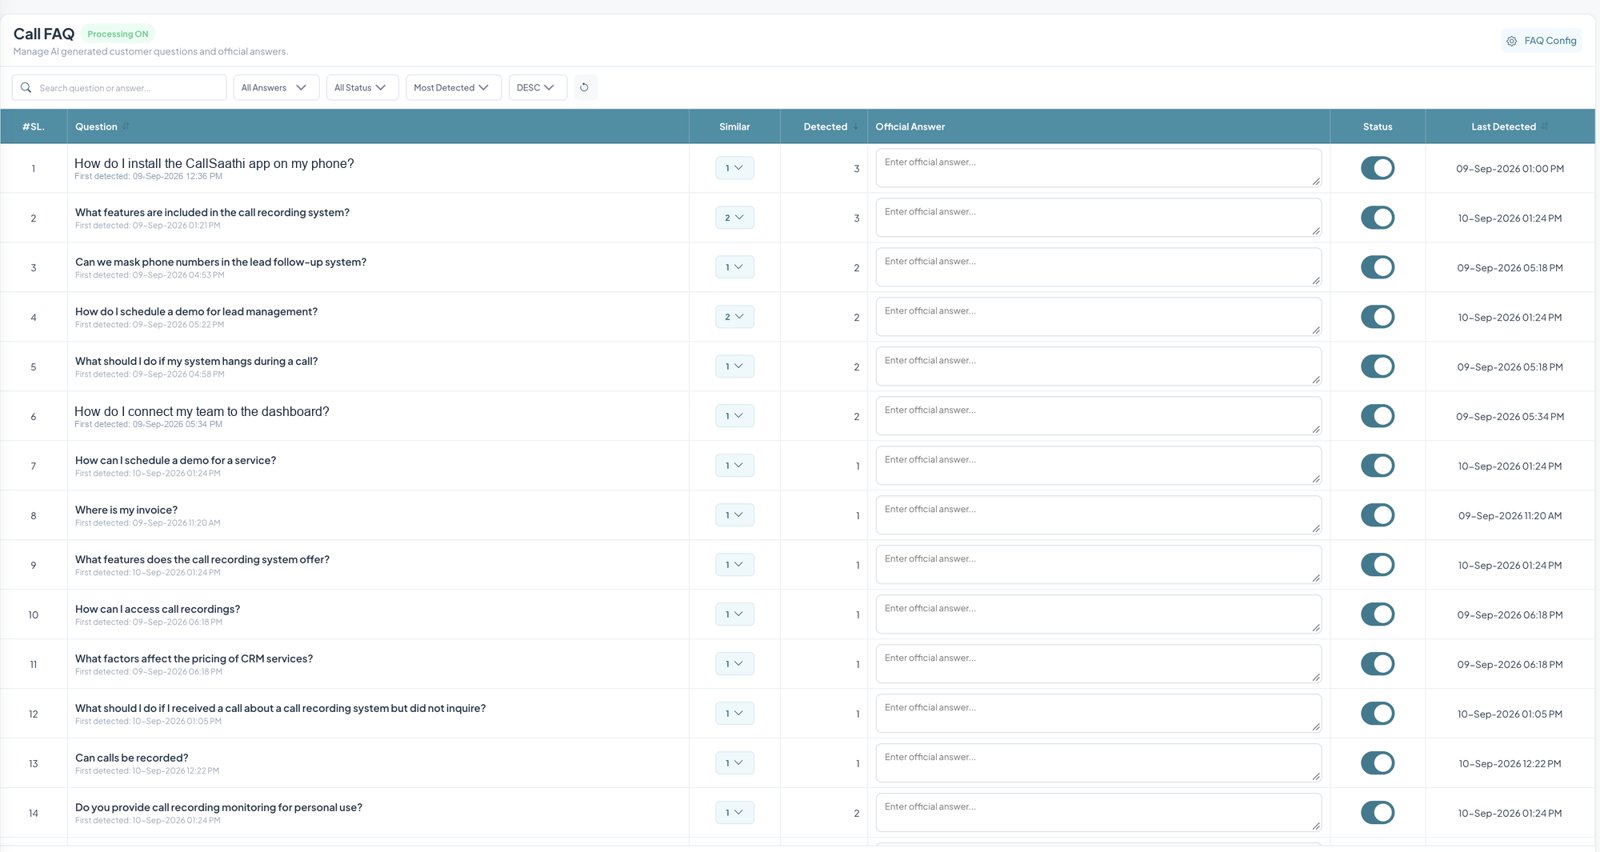Image resolution: width=1600 pixels, height=852 pixels.
Task: Toggle status for personal use monitoring question
Action: coord(1377,813)
